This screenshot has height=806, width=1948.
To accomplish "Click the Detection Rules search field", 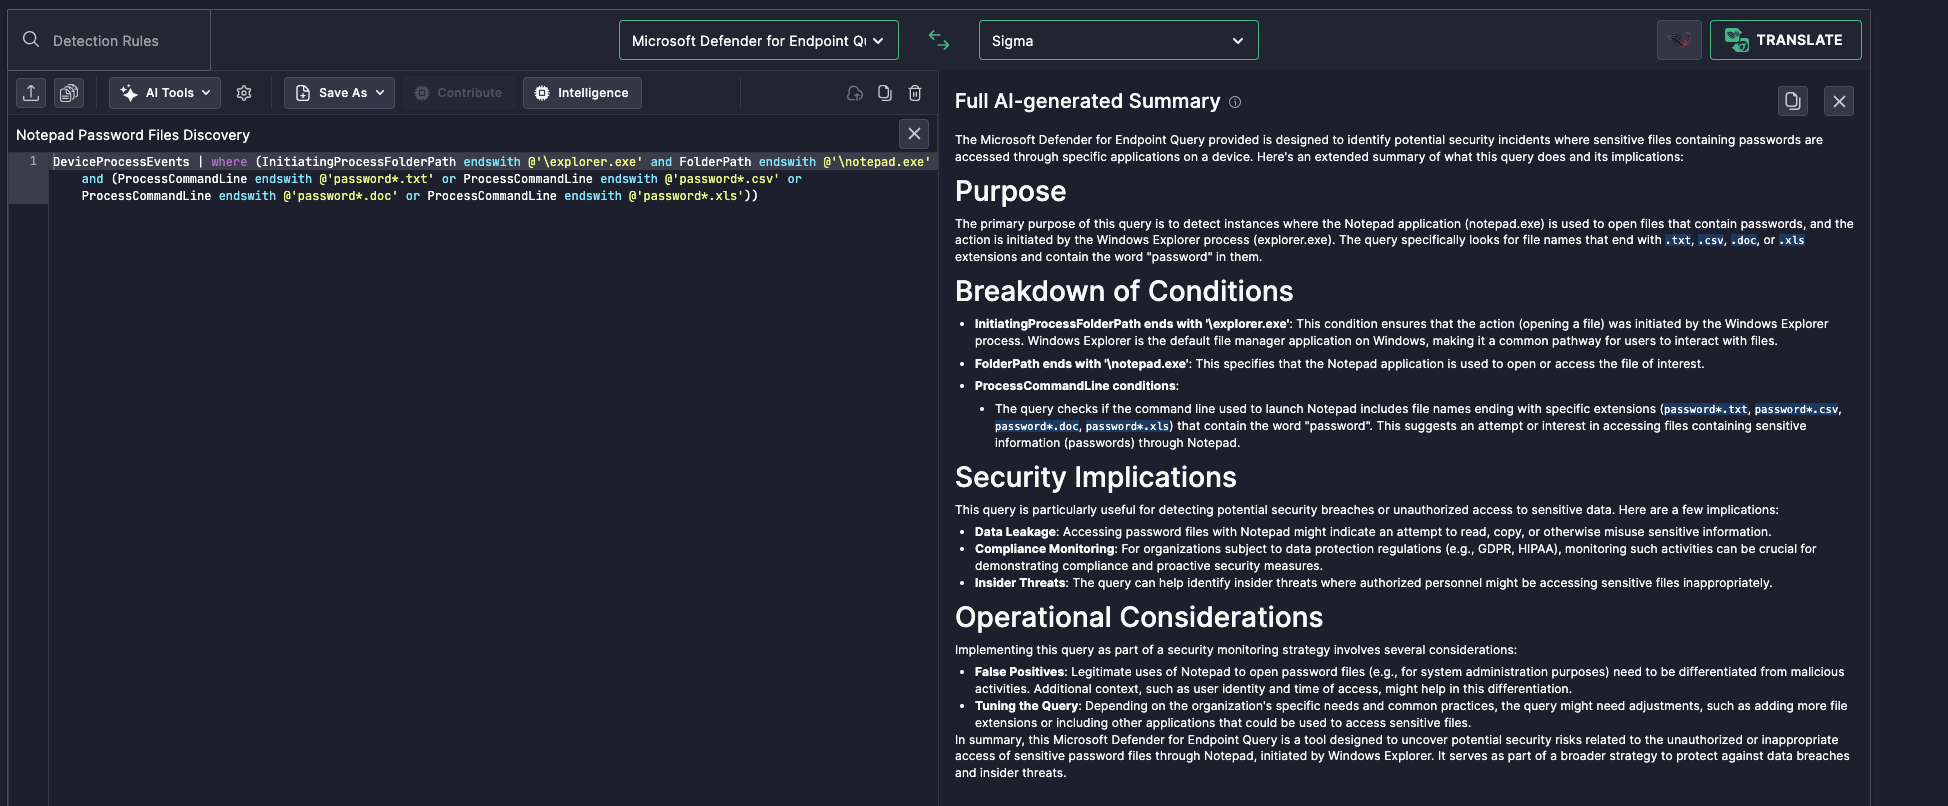I will coord(110,41).
